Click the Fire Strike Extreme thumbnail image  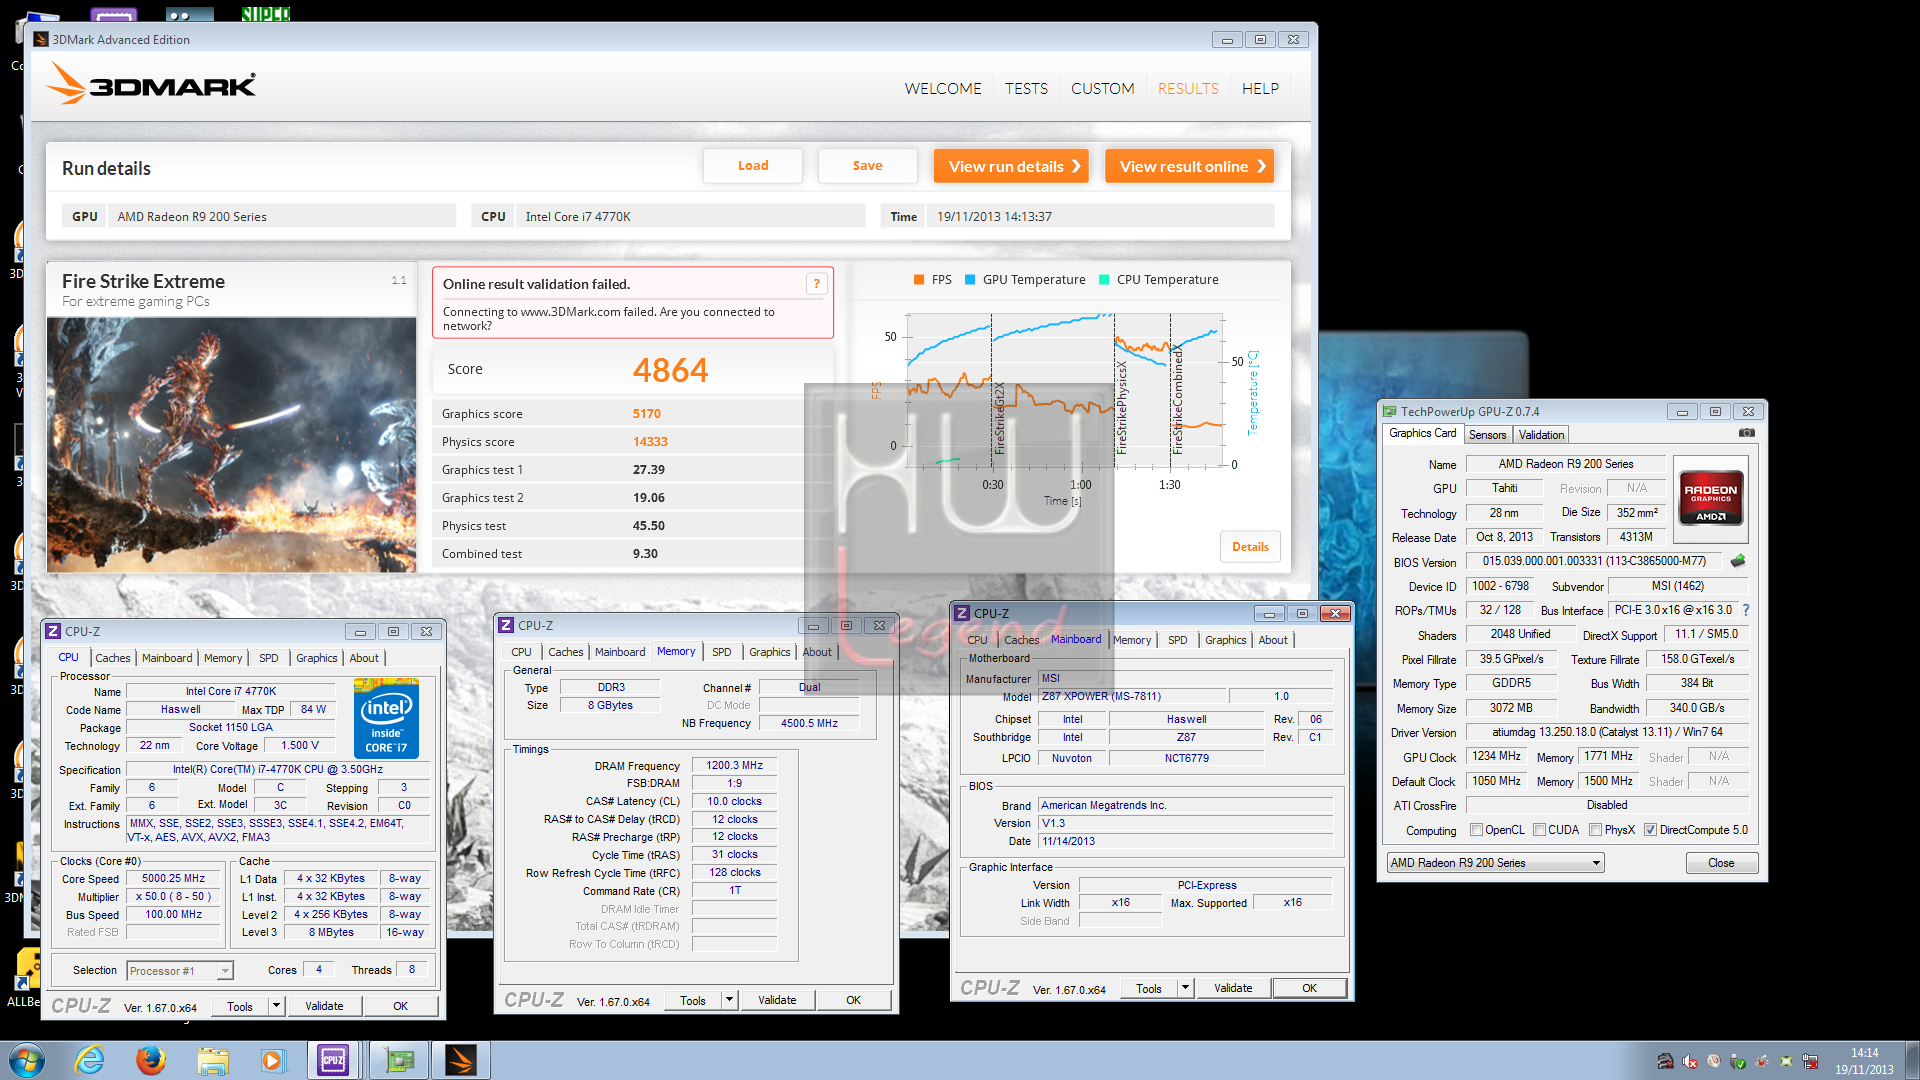pos(231,445)
